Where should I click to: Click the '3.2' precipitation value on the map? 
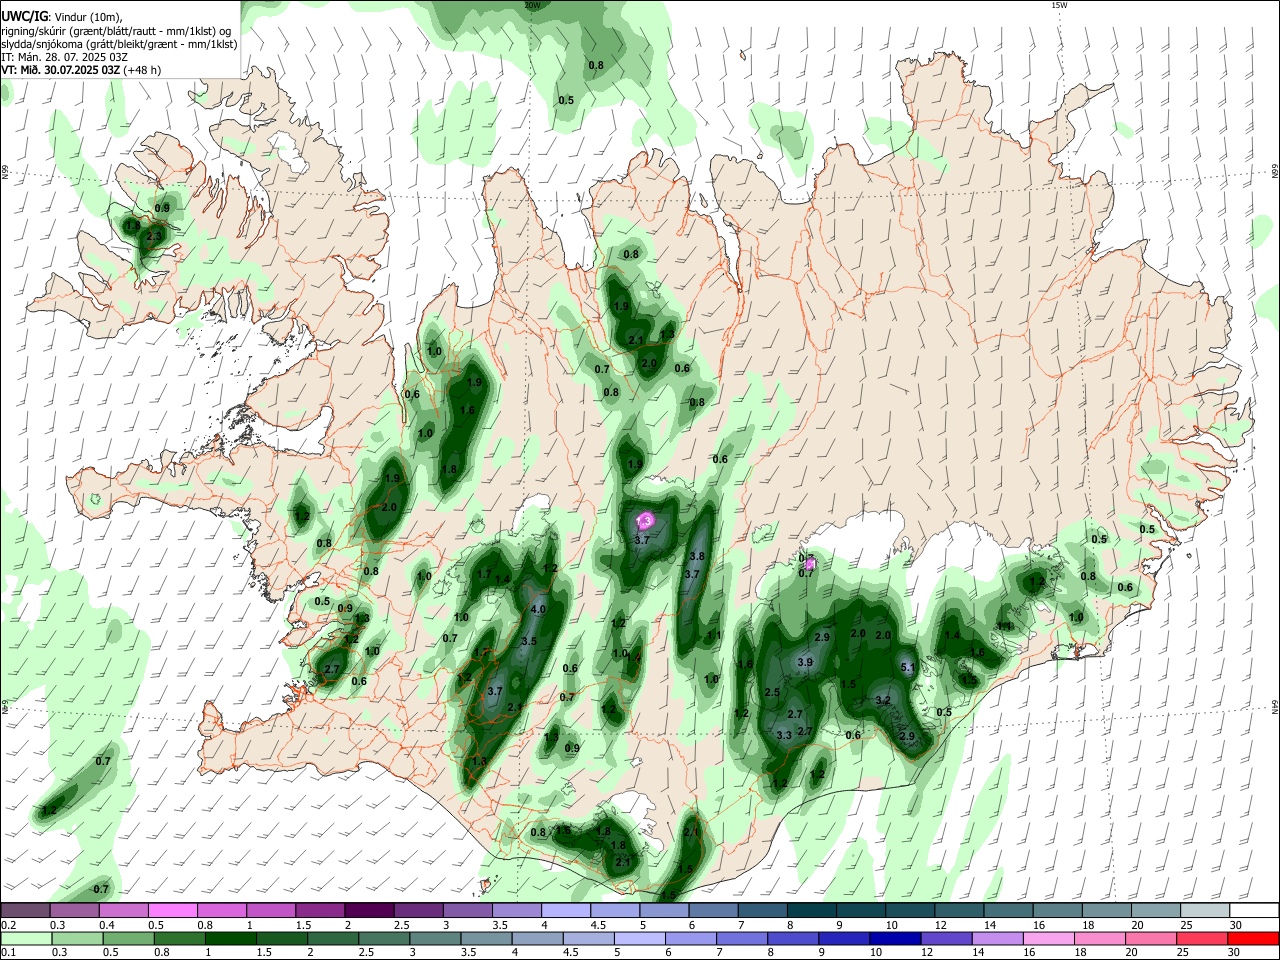(883, 700)
